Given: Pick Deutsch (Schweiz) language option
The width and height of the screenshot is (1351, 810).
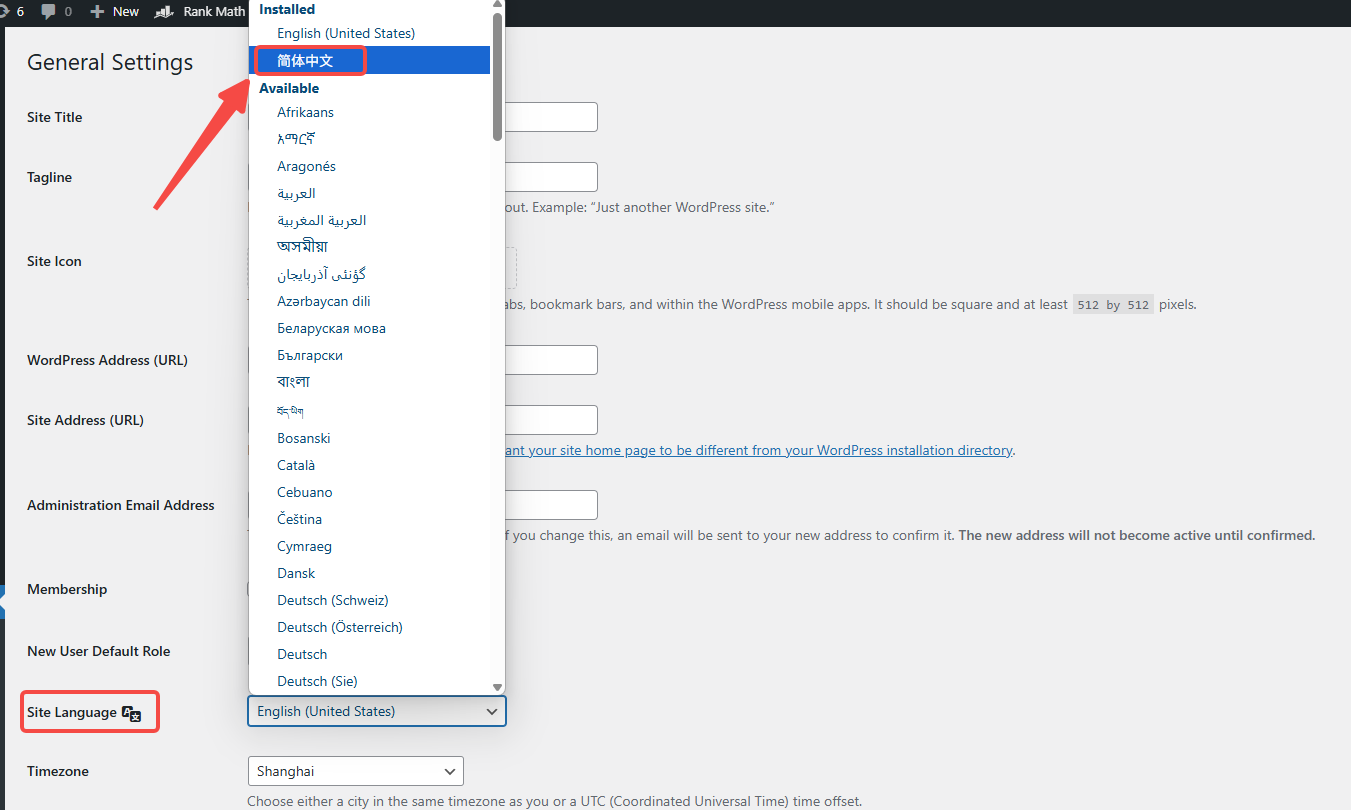Looking at the screenshot, I should 333,600.
